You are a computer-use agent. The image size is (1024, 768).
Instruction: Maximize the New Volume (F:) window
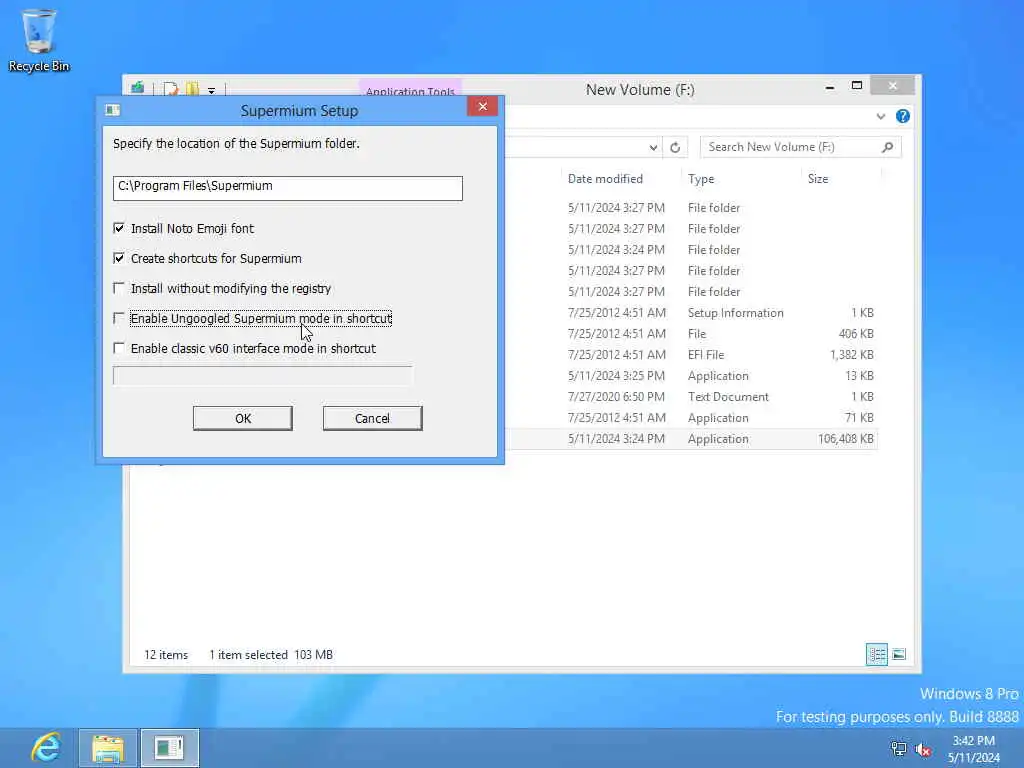tap(857, 86)
